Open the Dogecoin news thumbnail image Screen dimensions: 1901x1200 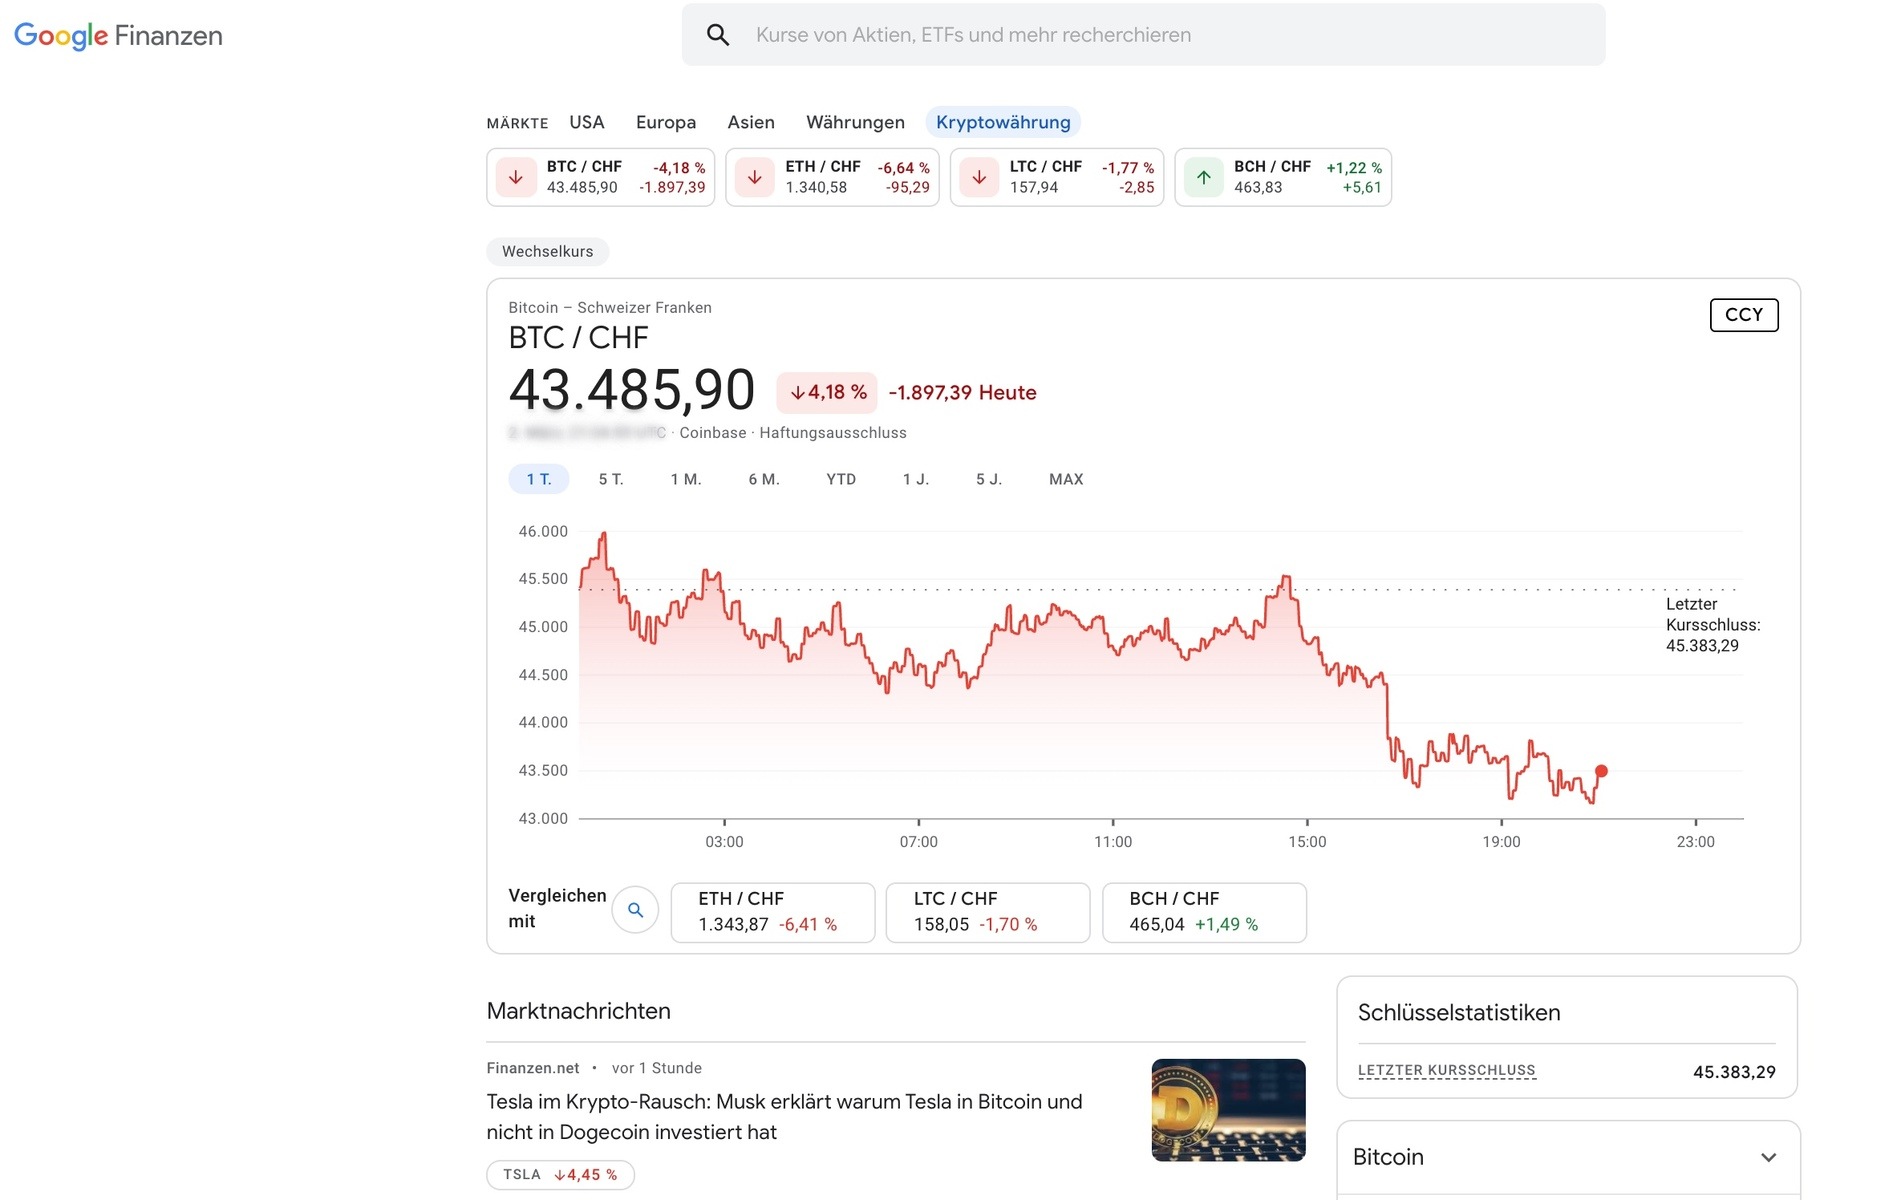click(1228, 1110)
